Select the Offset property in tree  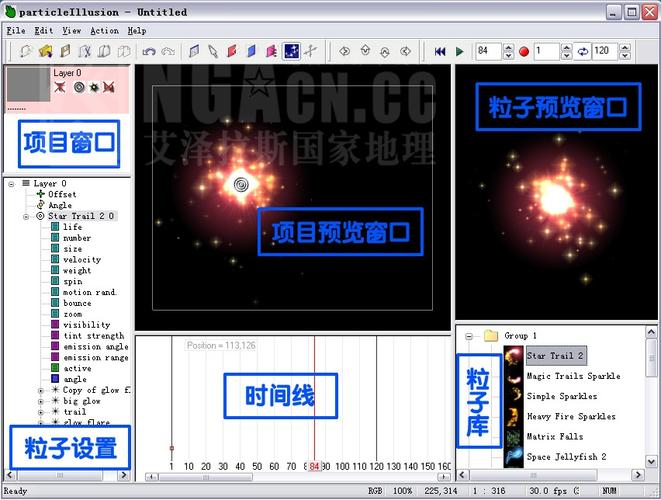[x=62, y=194]
